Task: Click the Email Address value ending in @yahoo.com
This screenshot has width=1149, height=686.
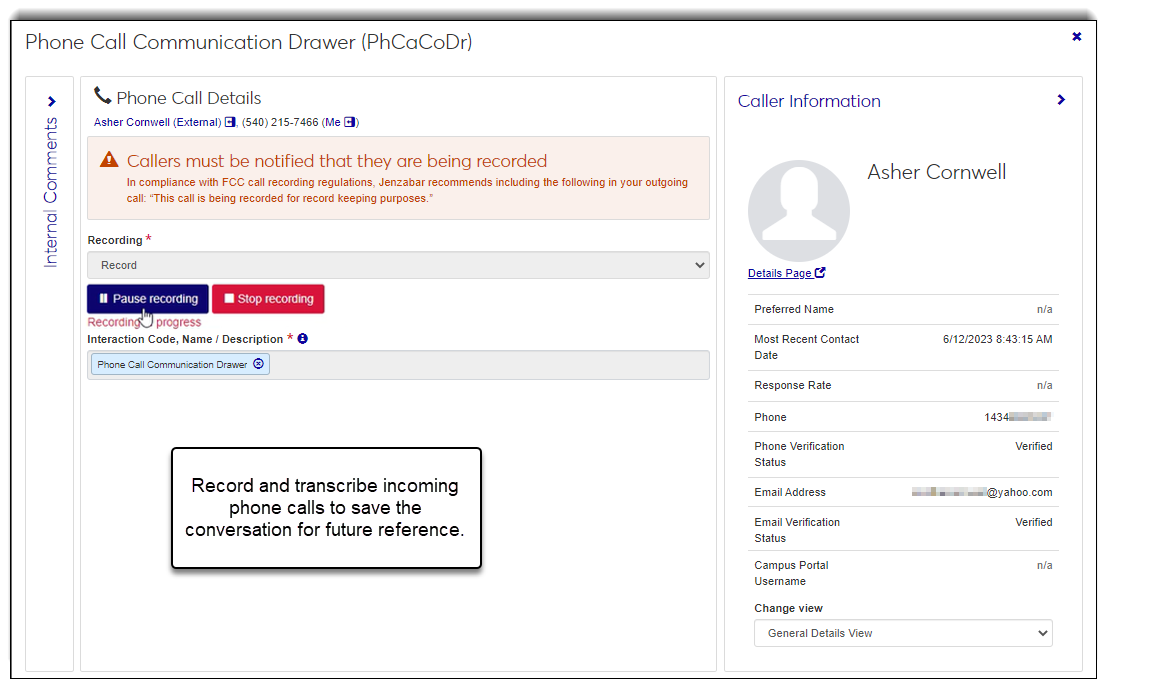Action: click(x=982, y=492)
